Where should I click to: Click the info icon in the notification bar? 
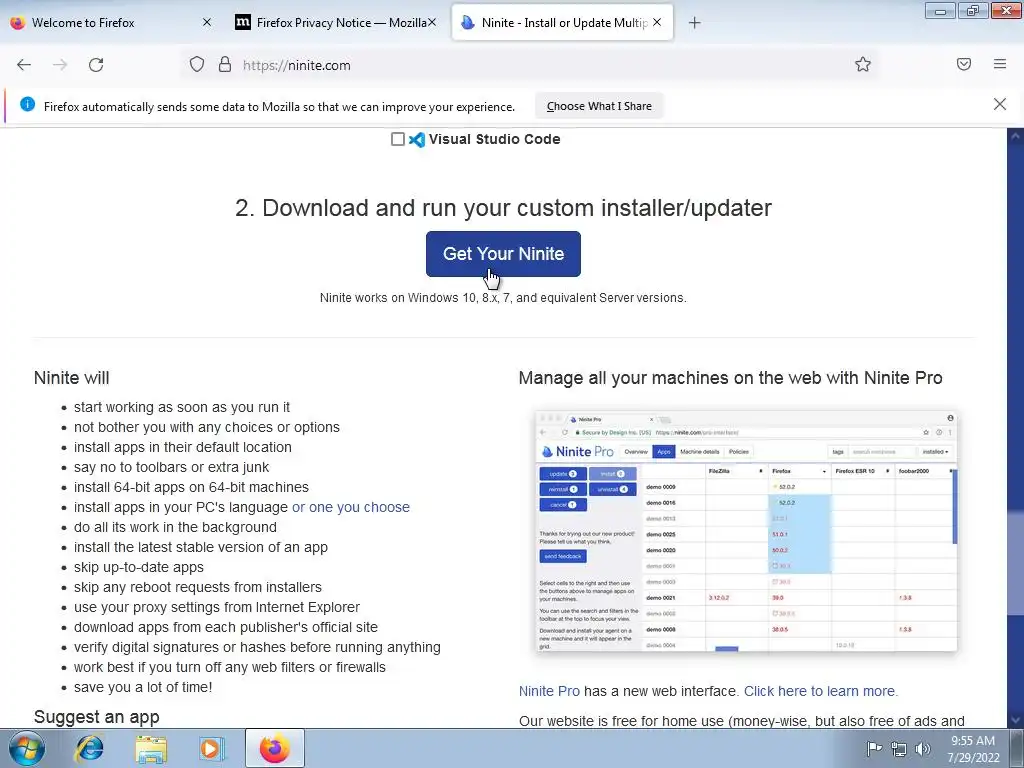point(27,104)
